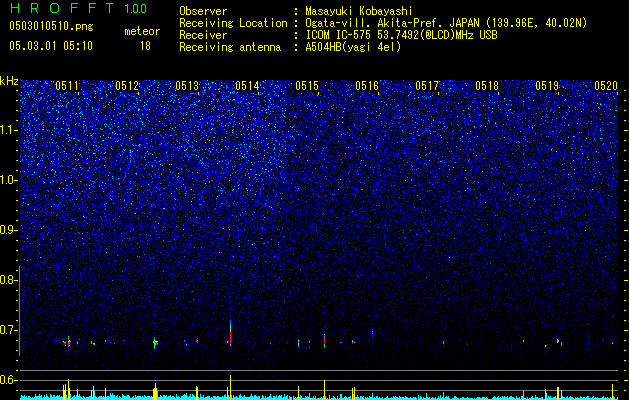629x400 pixels.
Task: Click the red echo streak after 0515
Action: click(325, 339)
